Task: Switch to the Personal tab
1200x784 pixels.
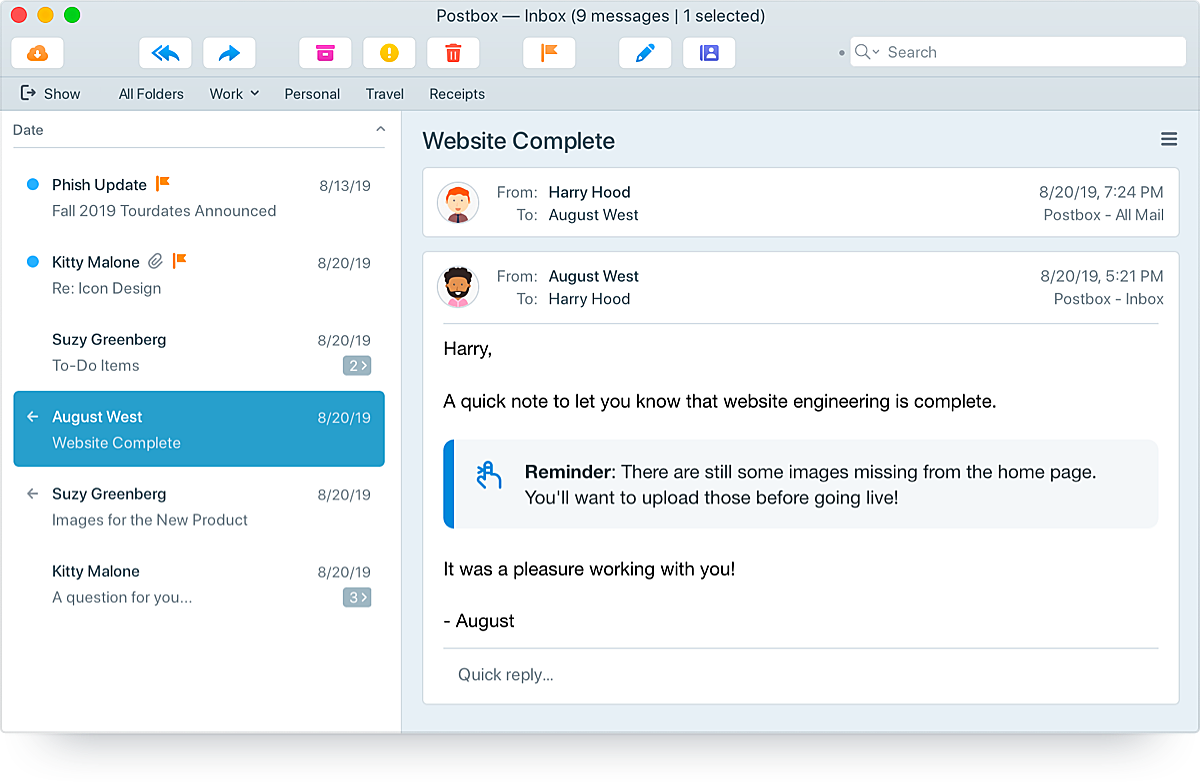Action: pos(311,93)
